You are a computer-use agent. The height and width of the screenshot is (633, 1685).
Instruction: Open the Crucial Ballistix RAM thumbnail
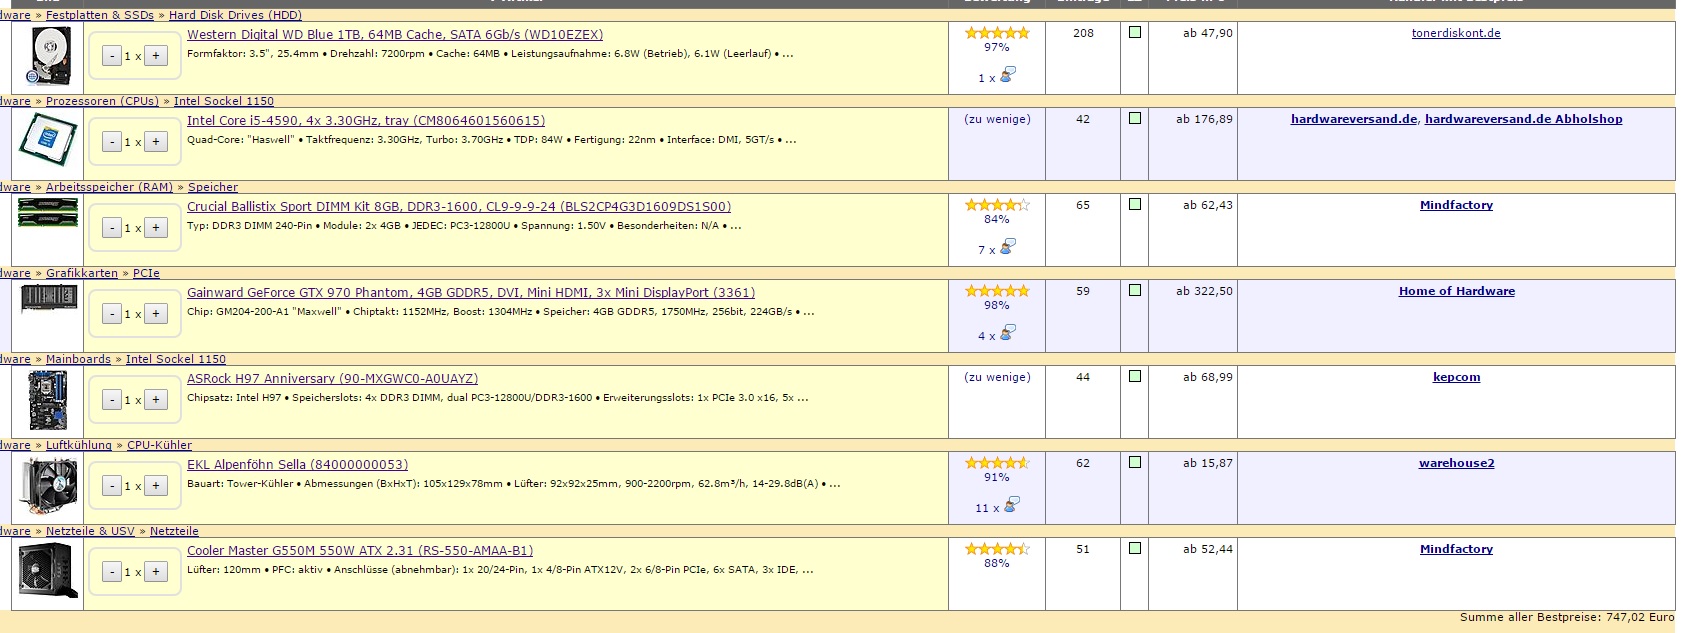coord(48,212)
